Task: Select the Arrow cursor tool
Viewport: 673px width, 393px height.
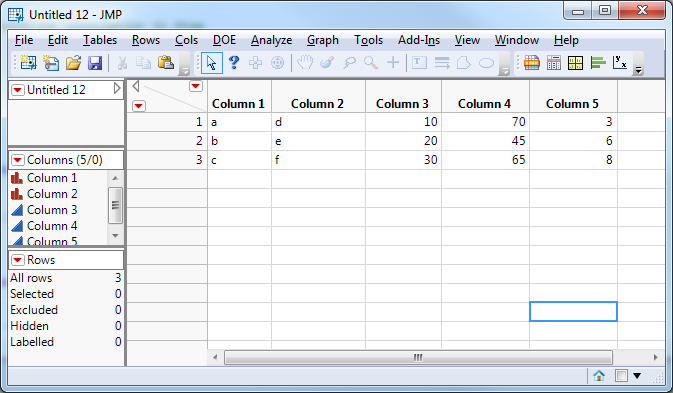Action: [212, 63]
